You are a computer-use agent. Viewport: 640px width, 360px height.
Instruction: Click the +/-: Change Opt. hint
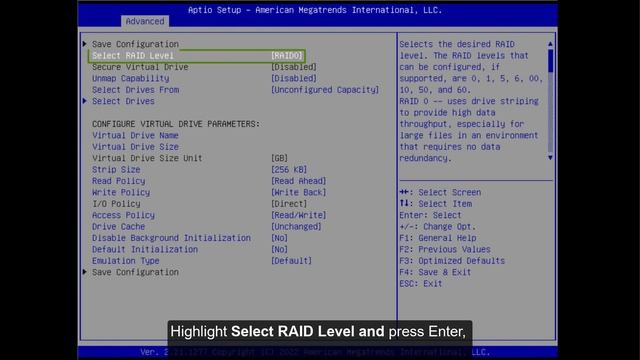[x=438, y=227]
